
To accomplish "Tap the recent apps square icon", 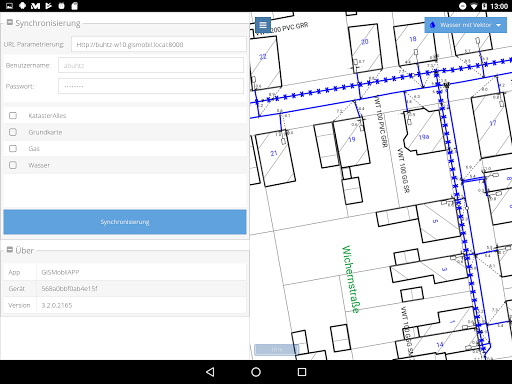I will [302, 372].
